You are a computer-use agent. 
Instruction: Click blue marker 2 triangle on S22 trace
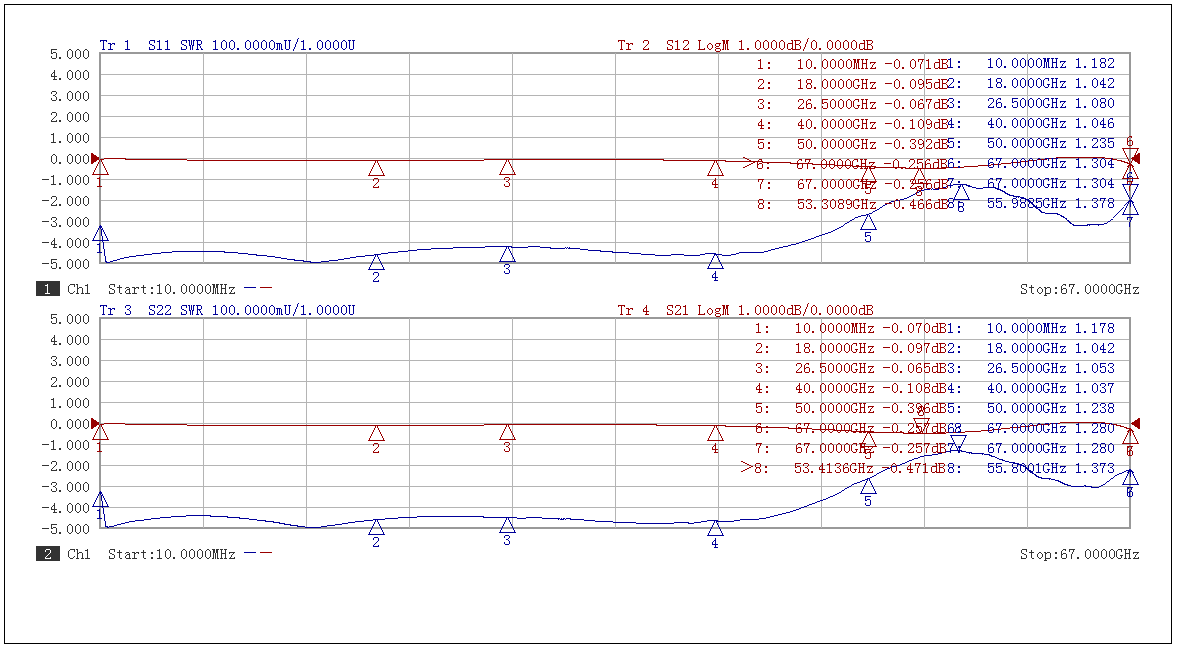pyautogui.click(x=376, y=527)
